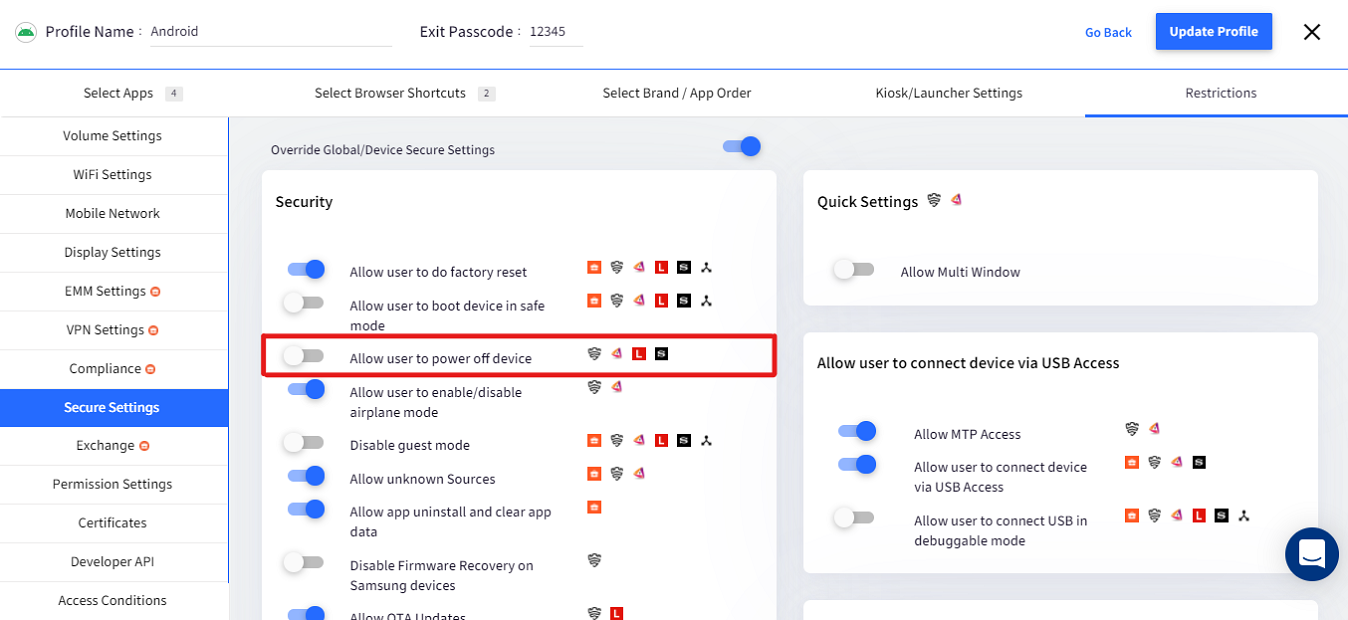
Task: Click the shield icon beside Disable Firmware Recovery
Action: 594,560
